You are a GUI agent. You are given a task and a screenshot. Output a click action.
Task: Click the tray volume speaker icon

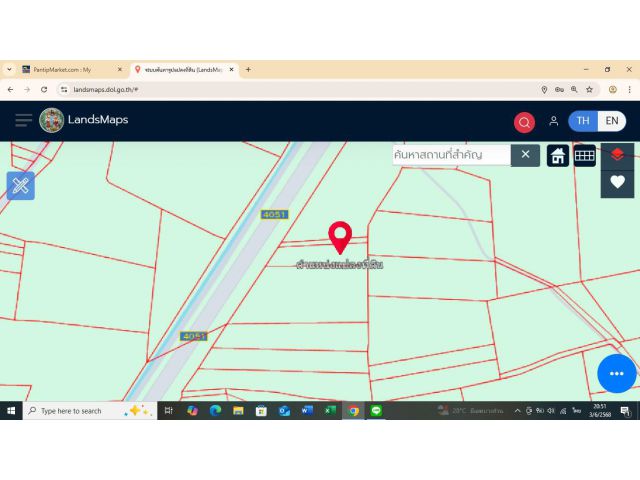pyautogui.click(x=551, y=411)
